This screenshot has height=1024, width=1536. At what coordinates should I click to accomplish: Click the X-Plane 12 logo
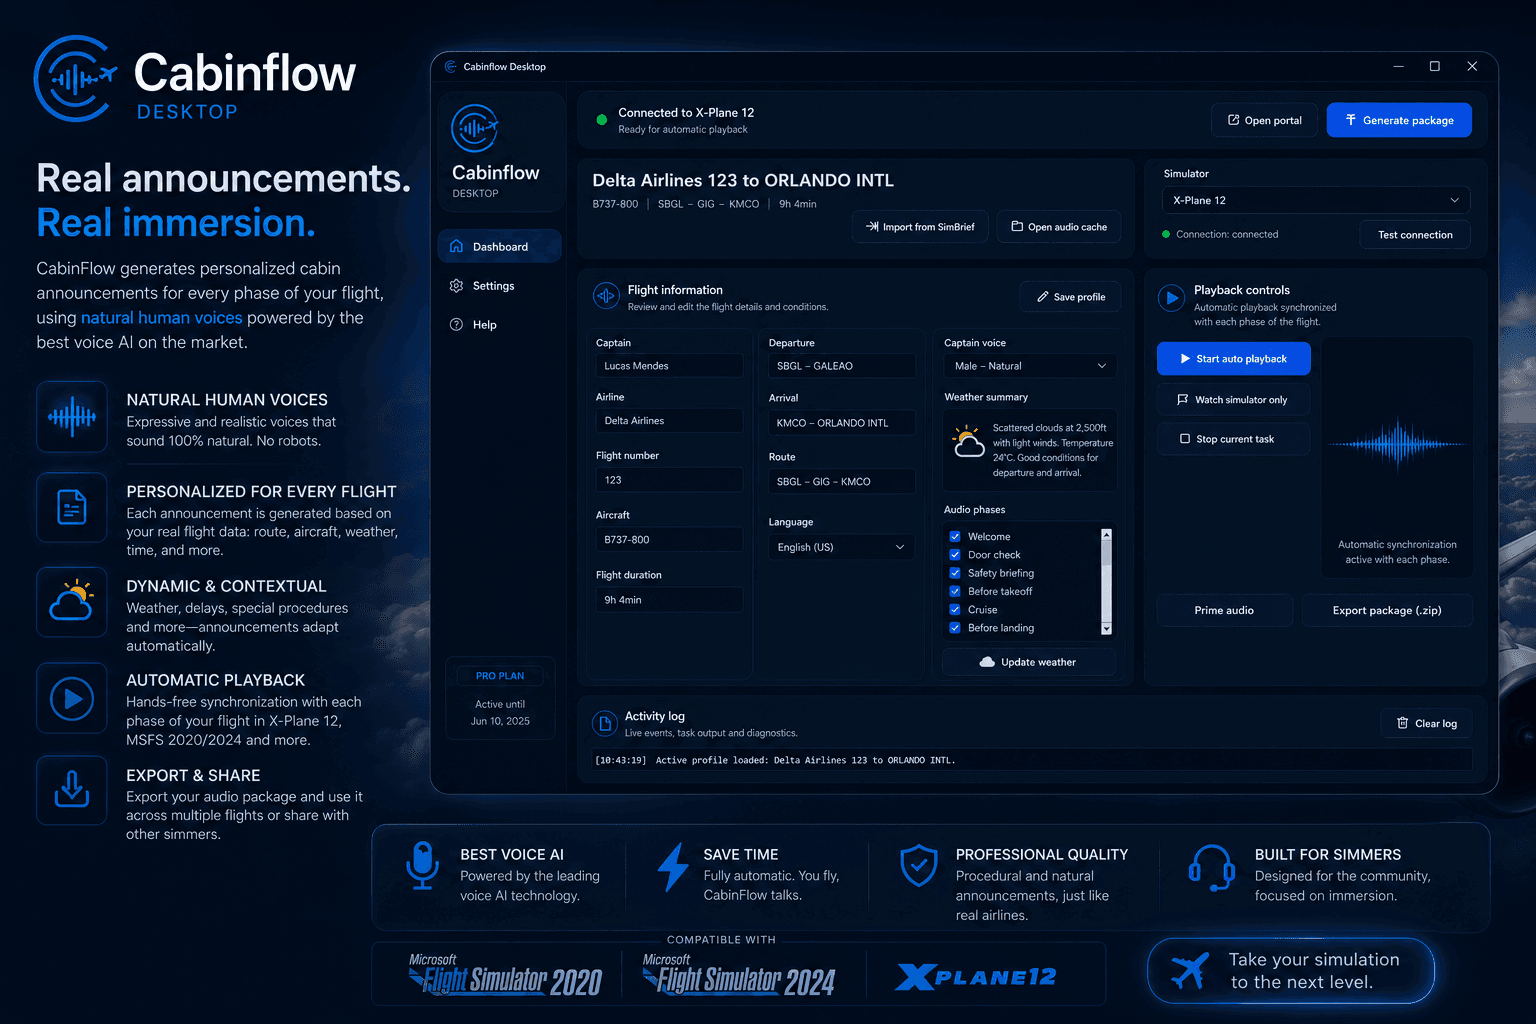[975, 977]
